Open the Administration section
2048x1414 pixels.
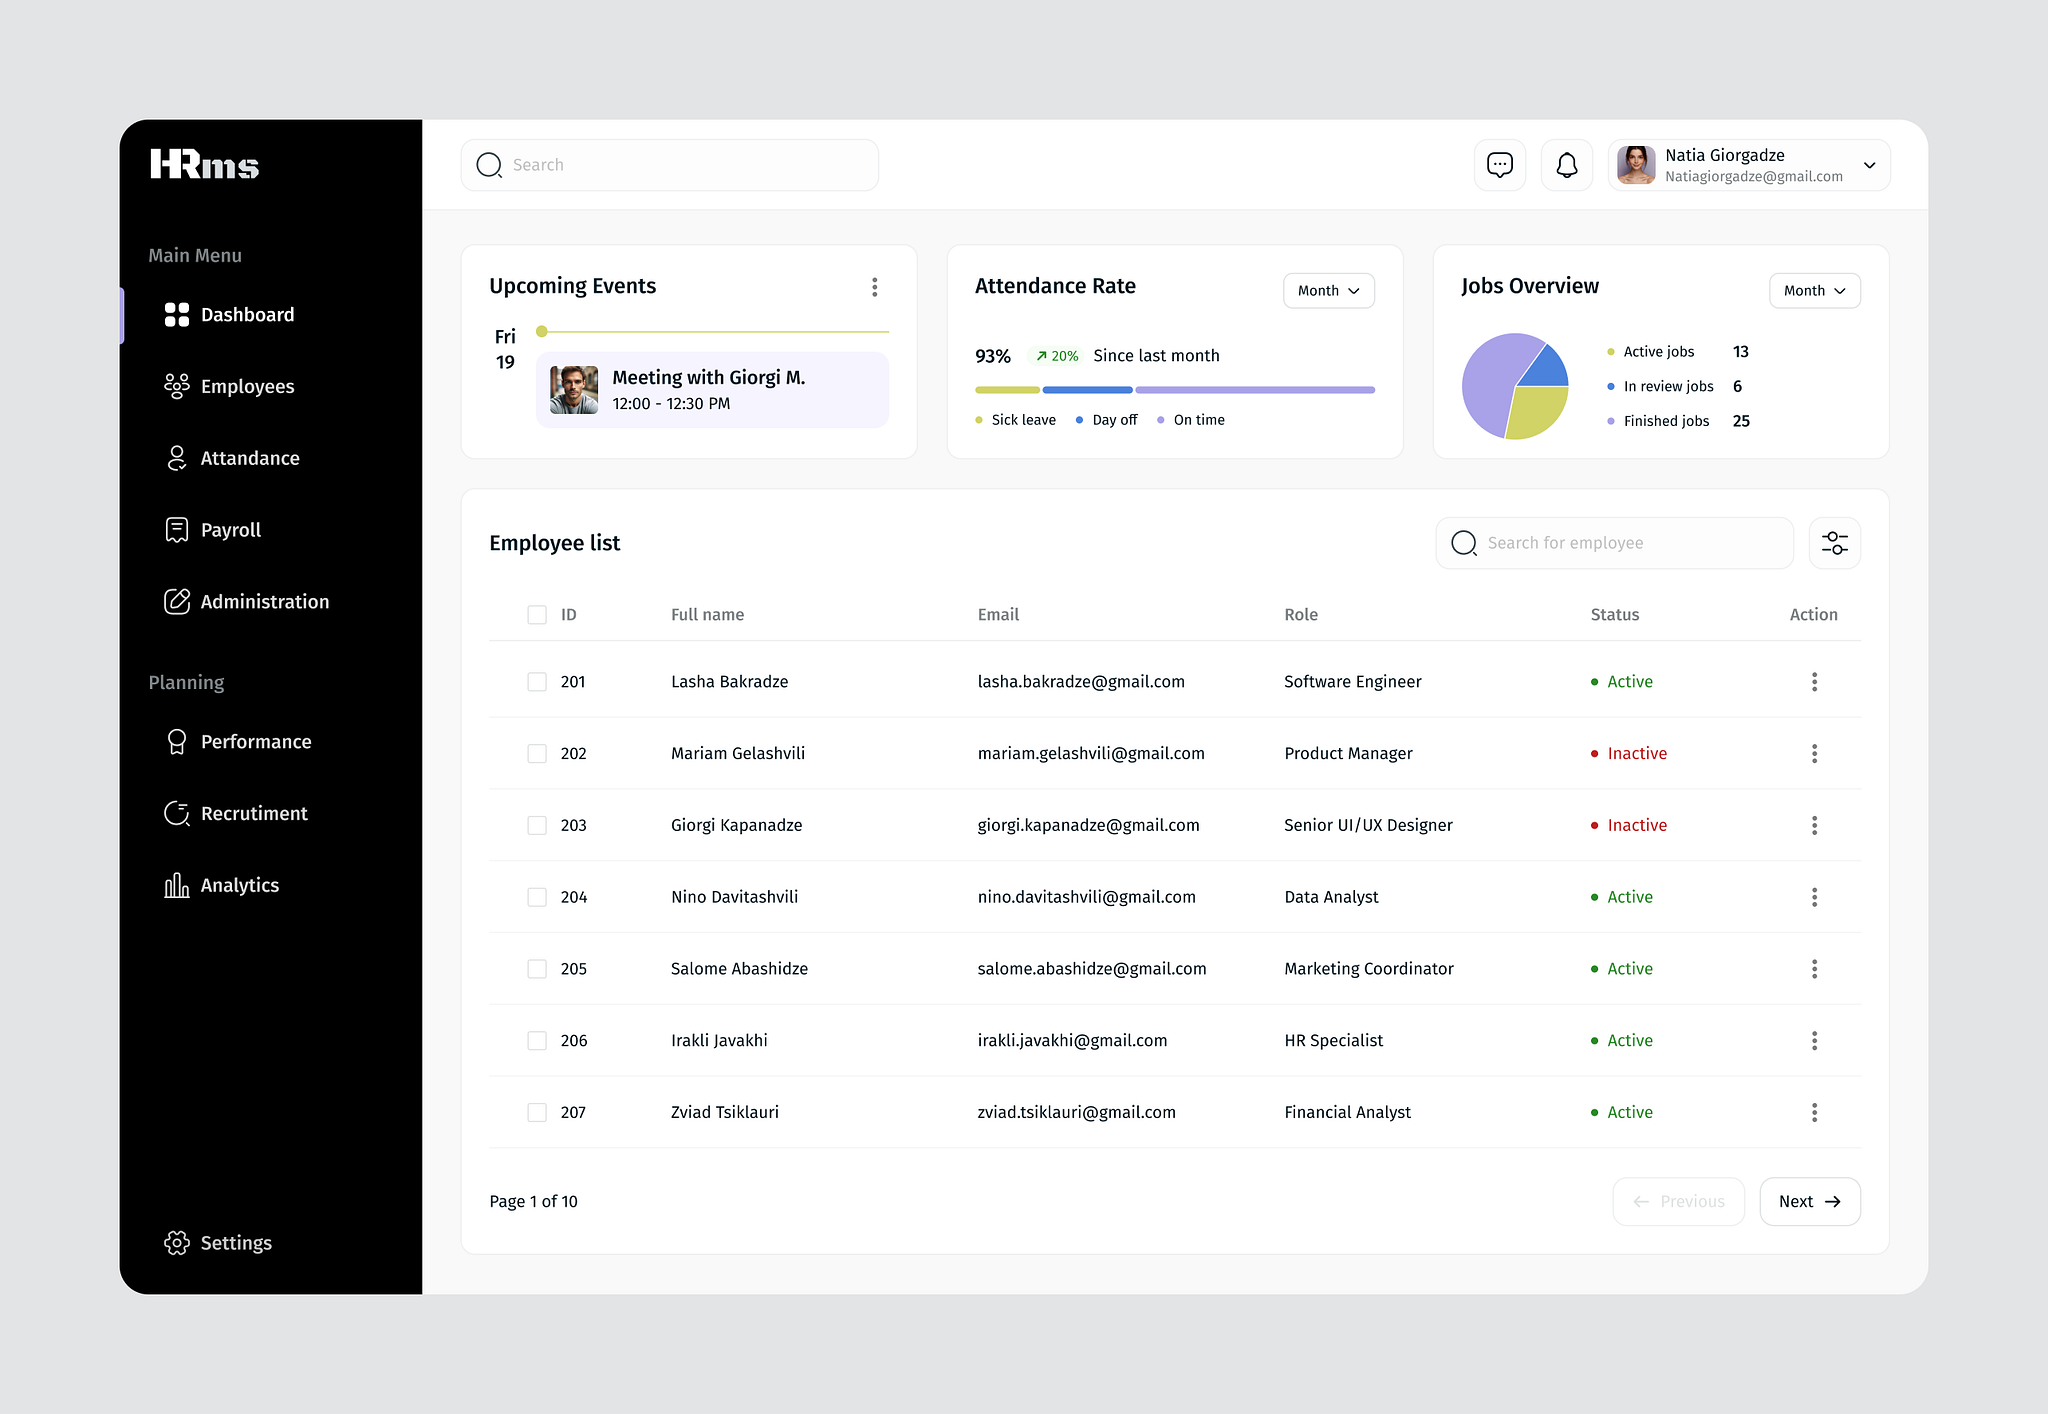point(264,601)
